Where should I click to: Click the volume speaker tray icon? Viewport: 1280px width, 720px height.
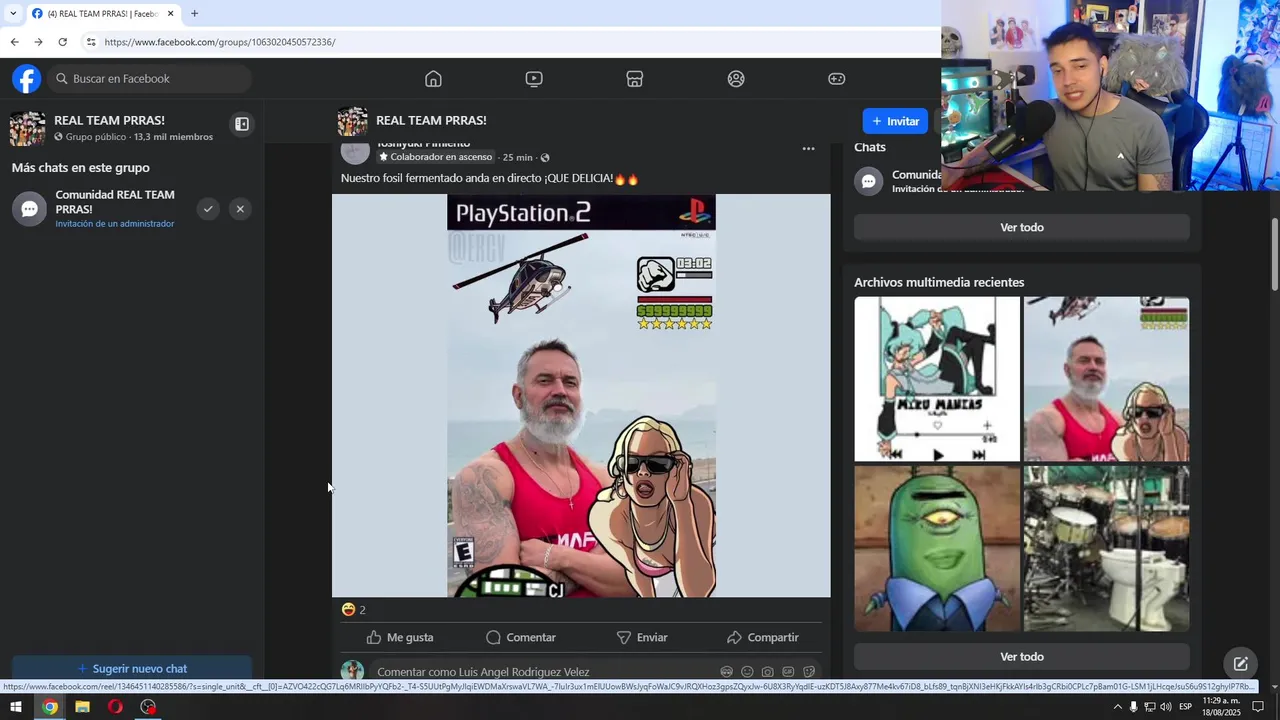[1165, 707]
